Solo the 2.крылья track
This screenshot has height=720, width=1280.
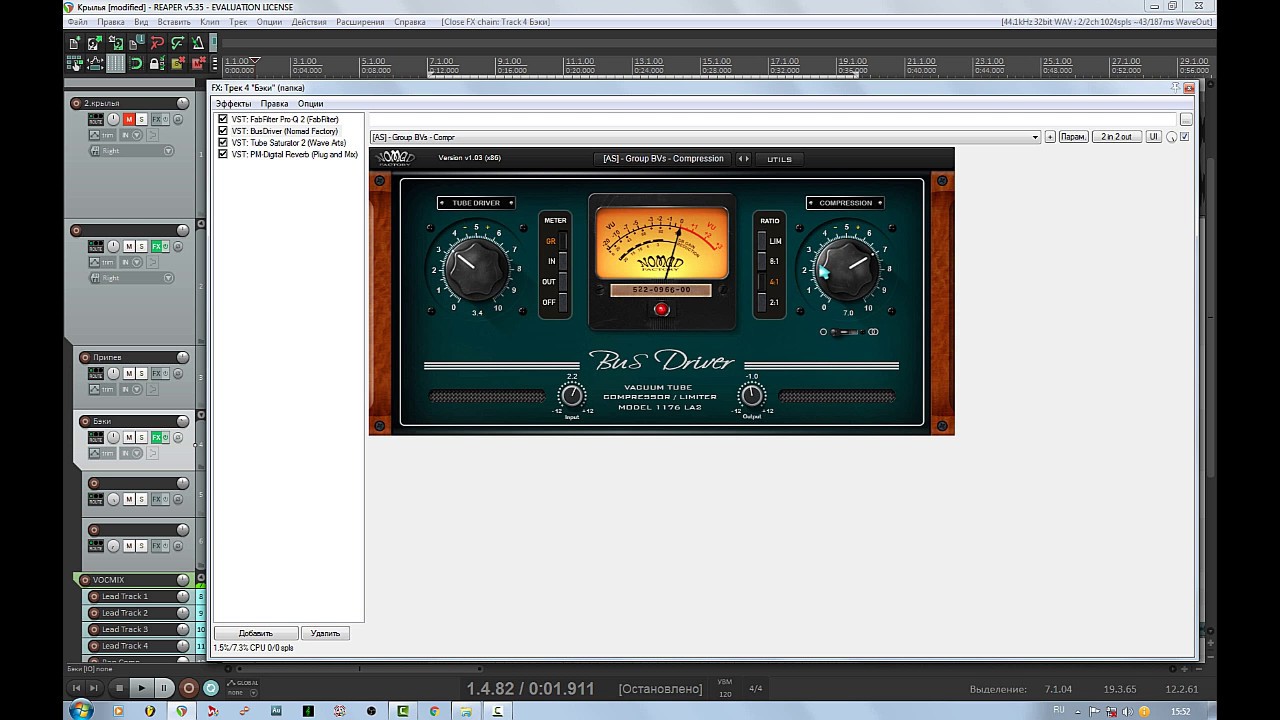[x=141, y=119]
